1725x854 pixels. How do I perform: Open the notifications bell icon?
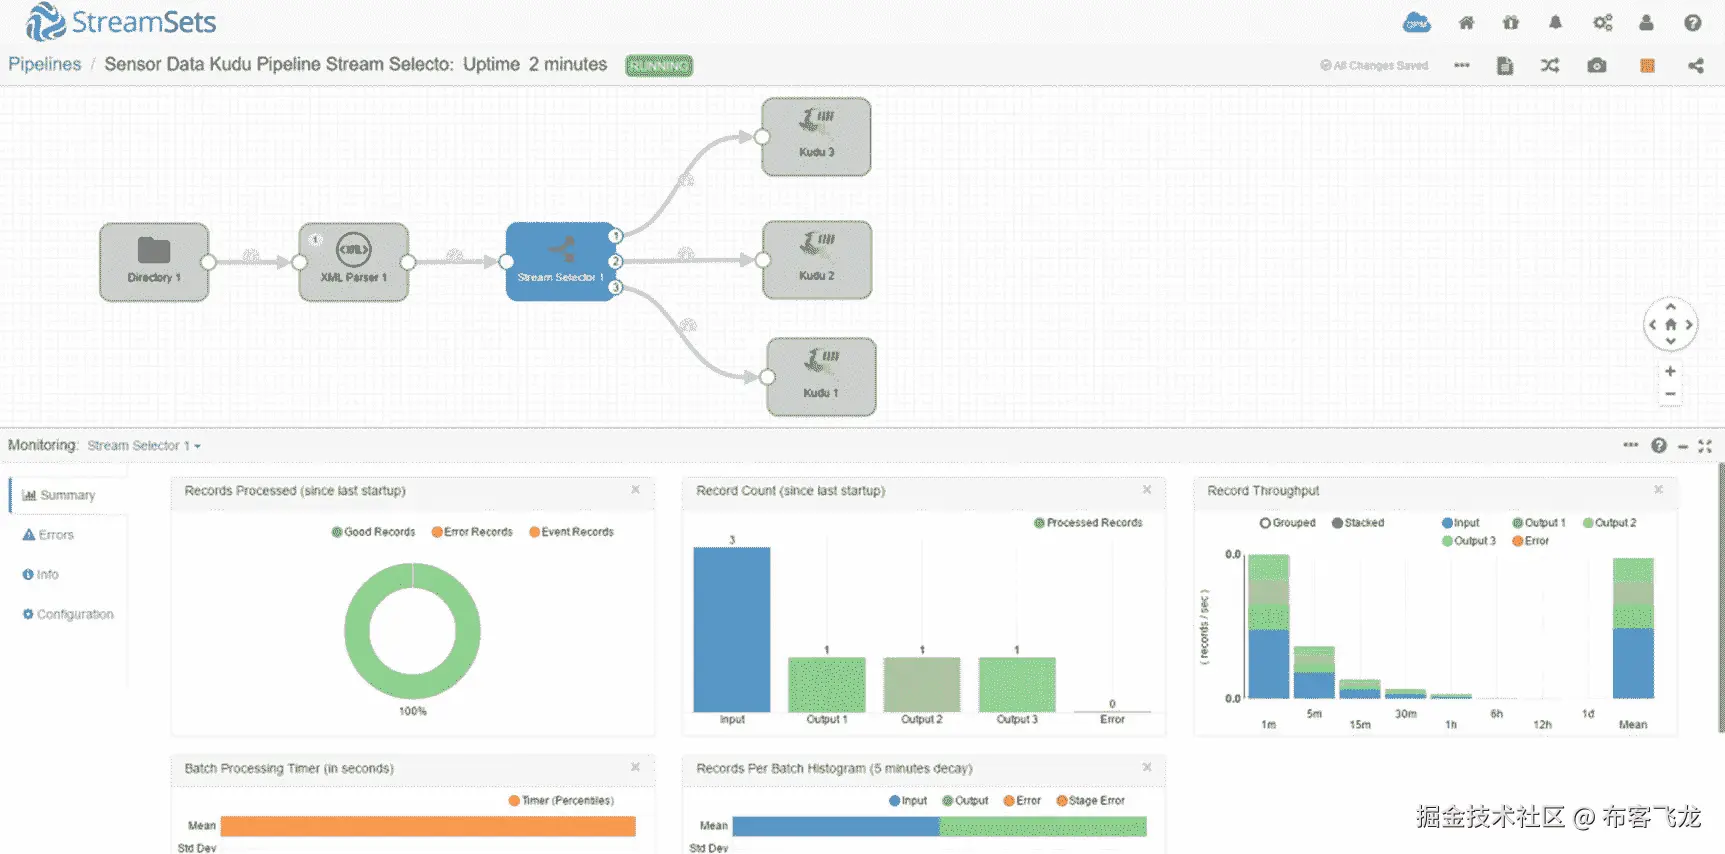coord(1555,23)
